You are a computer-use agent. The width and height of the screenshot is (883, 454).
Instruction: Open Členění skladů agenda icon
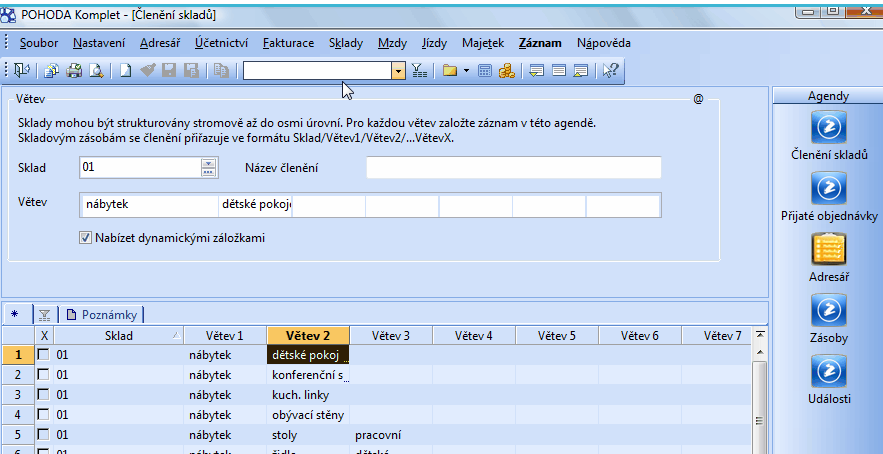829,127
